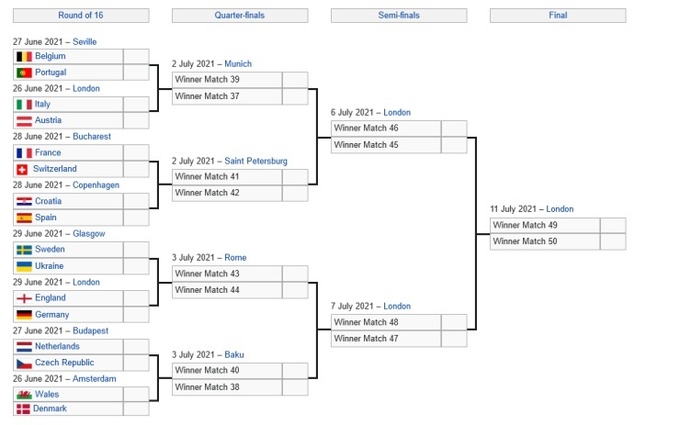Click the Winner Match 49 cell

(544, 225)
